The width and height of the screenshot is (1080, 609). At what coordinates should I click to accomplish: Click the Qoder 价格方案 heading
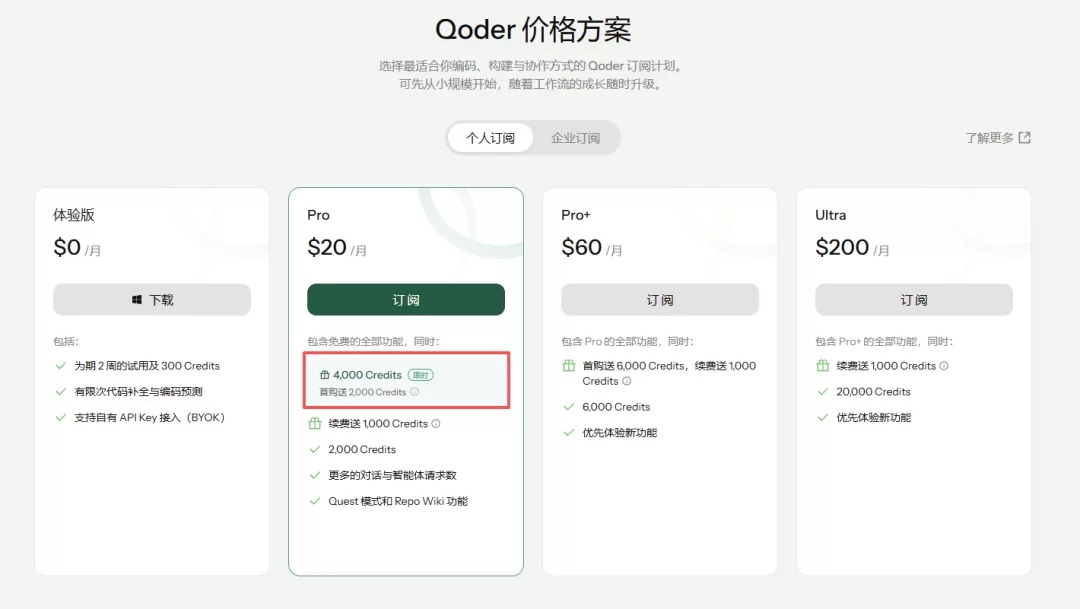tap(533, 30)
